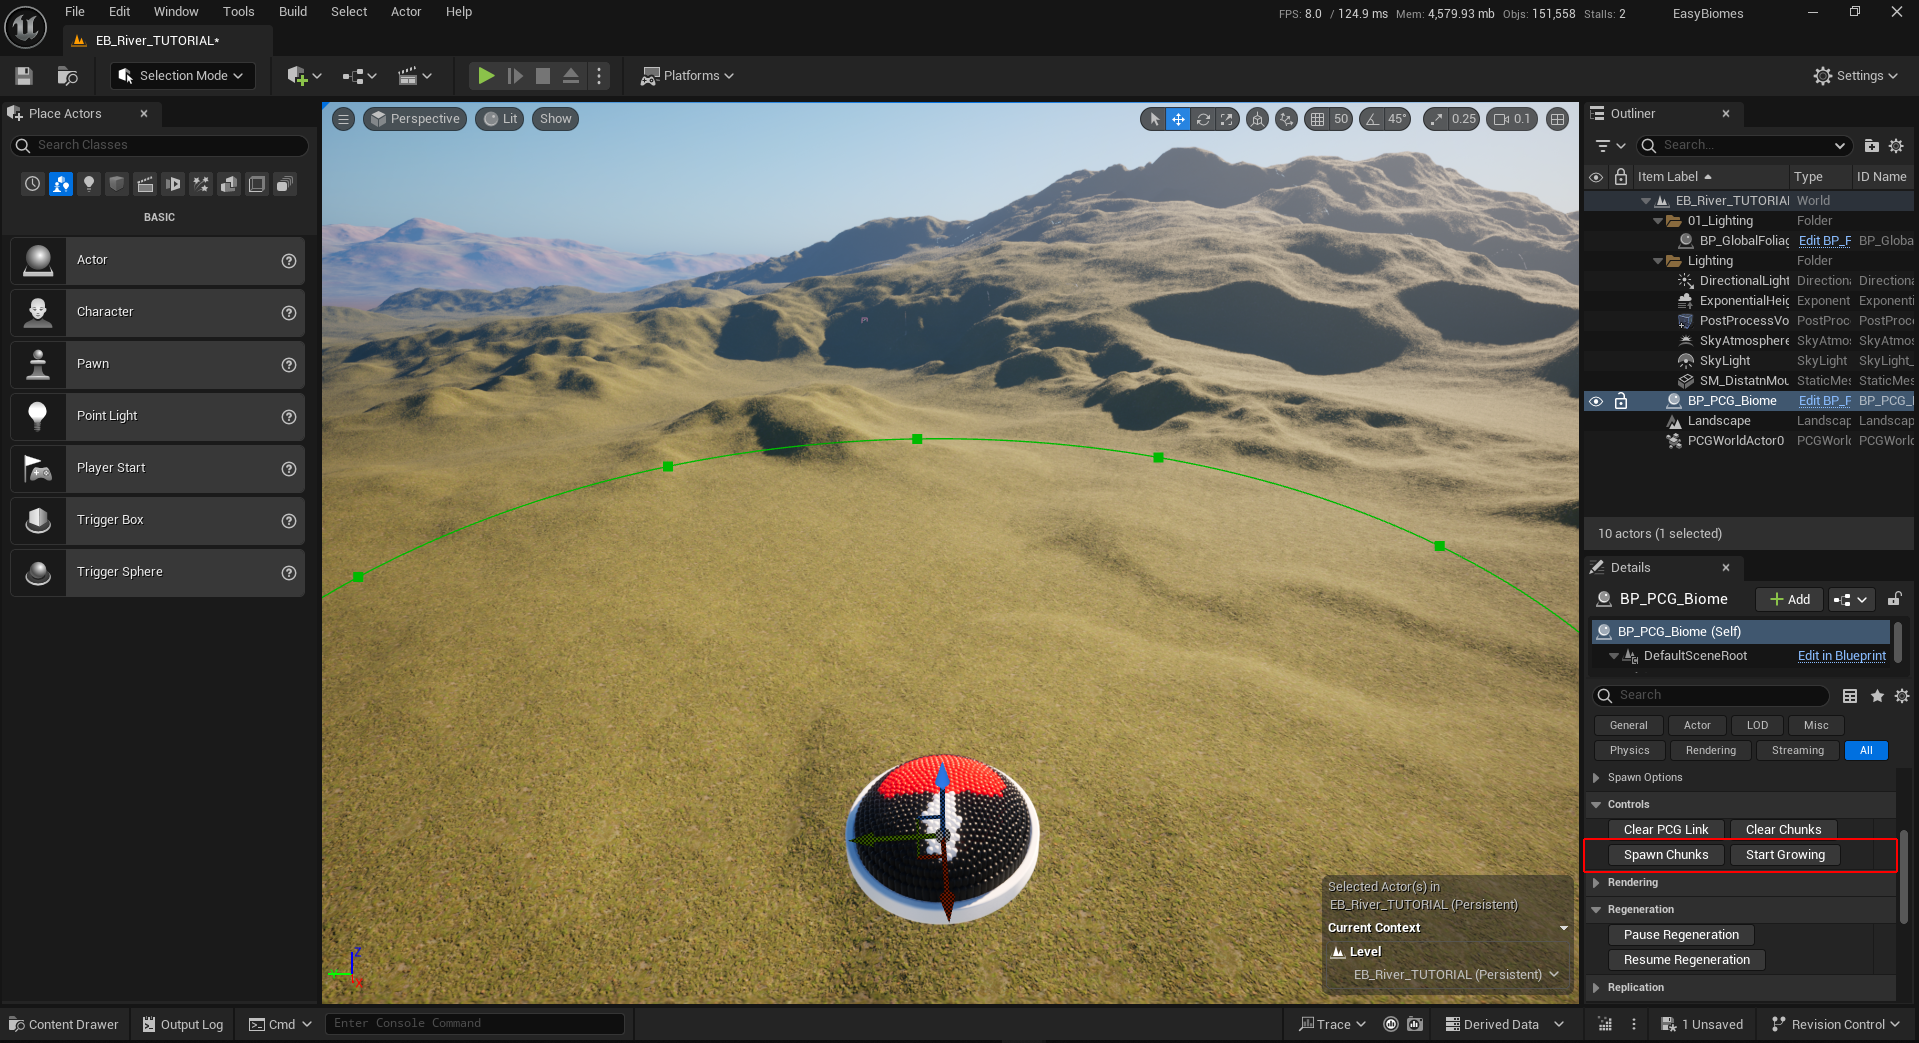Image resolution: width=1919 pixels, height=1043 pixels.
Task: Switch to the Actor filter tab in Details
Action: point(1696,725)
